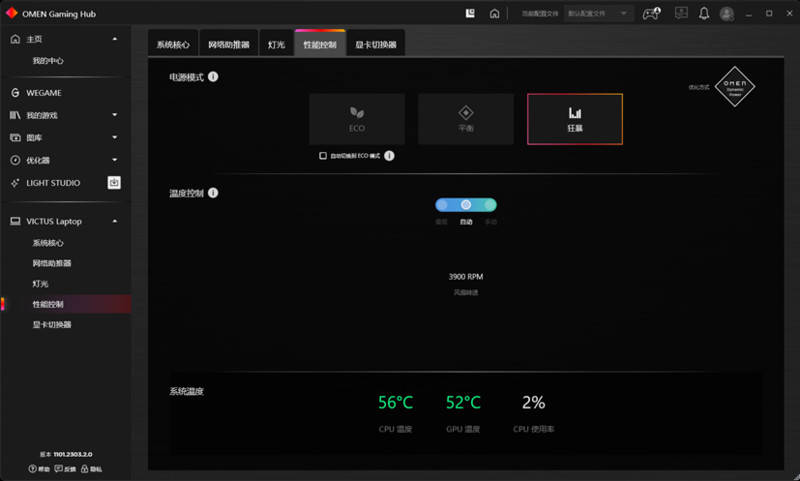The image size is (800, 481).
Task: Click the 3900 RPM fan speed value
Action: tap(466, 276)
